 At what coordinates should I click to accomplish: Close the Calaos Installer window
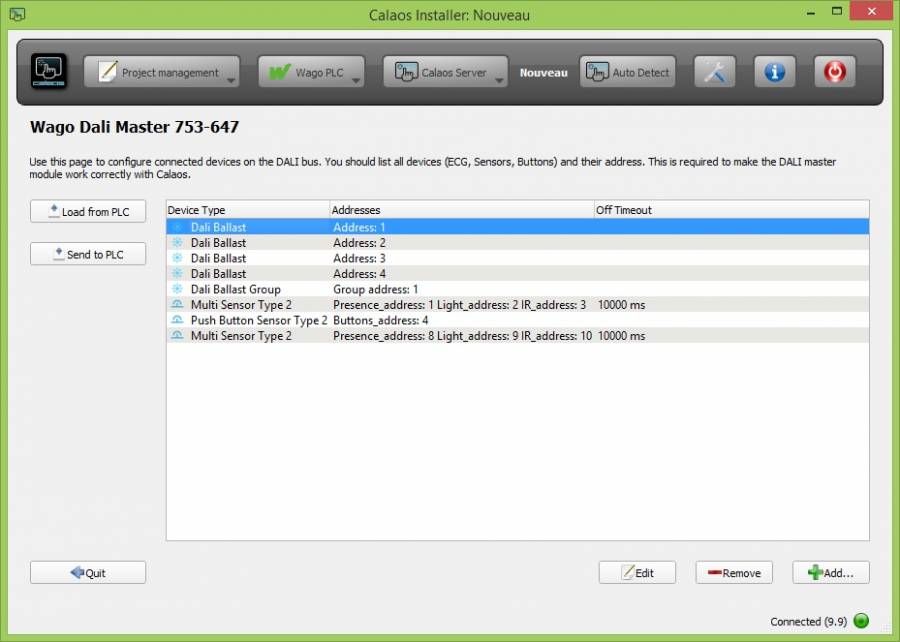(871, 11)
